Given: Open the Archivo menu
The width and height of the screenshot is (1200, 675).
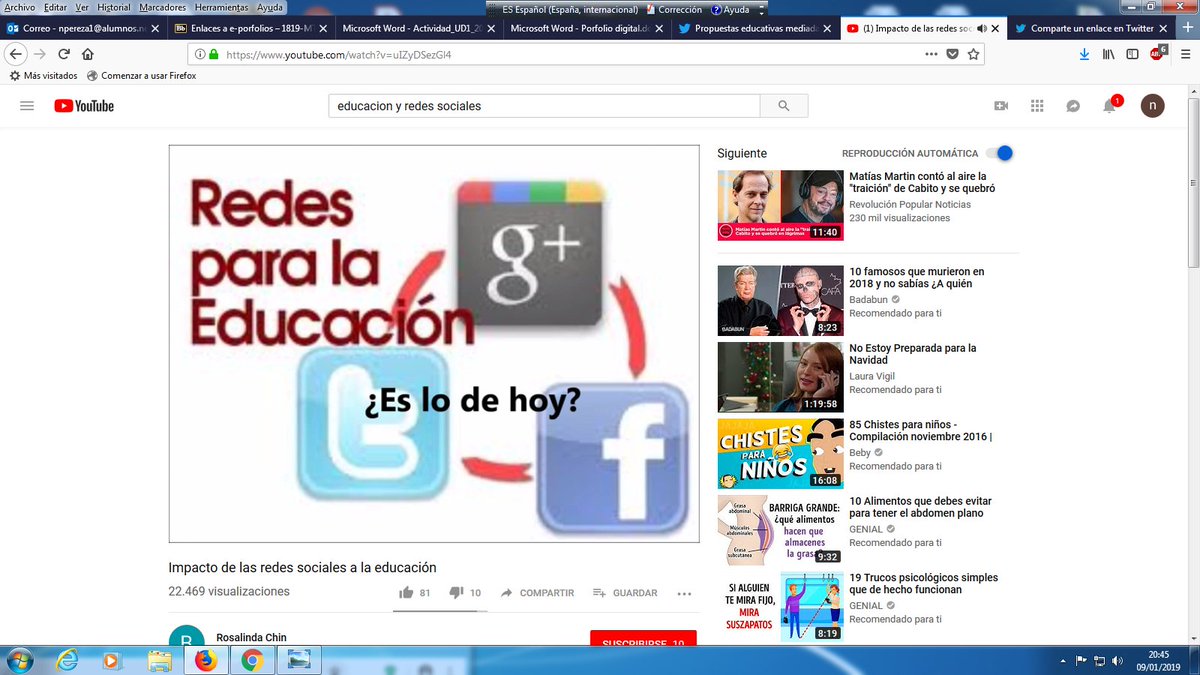Looking at the screenshot, I should 20,8.
